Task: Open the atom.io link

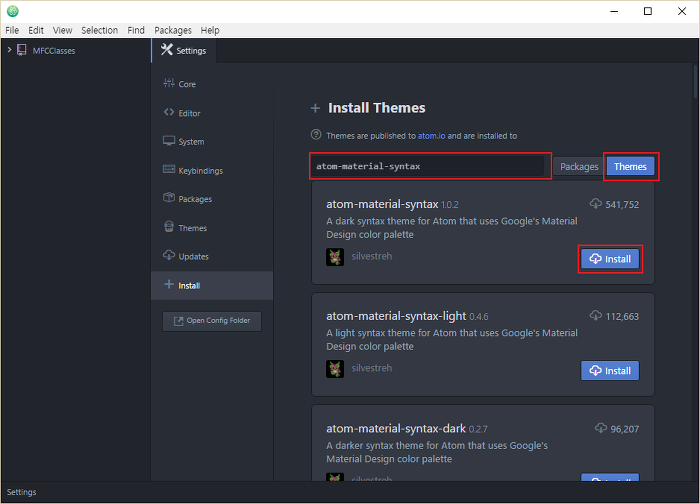Action: 431,136
